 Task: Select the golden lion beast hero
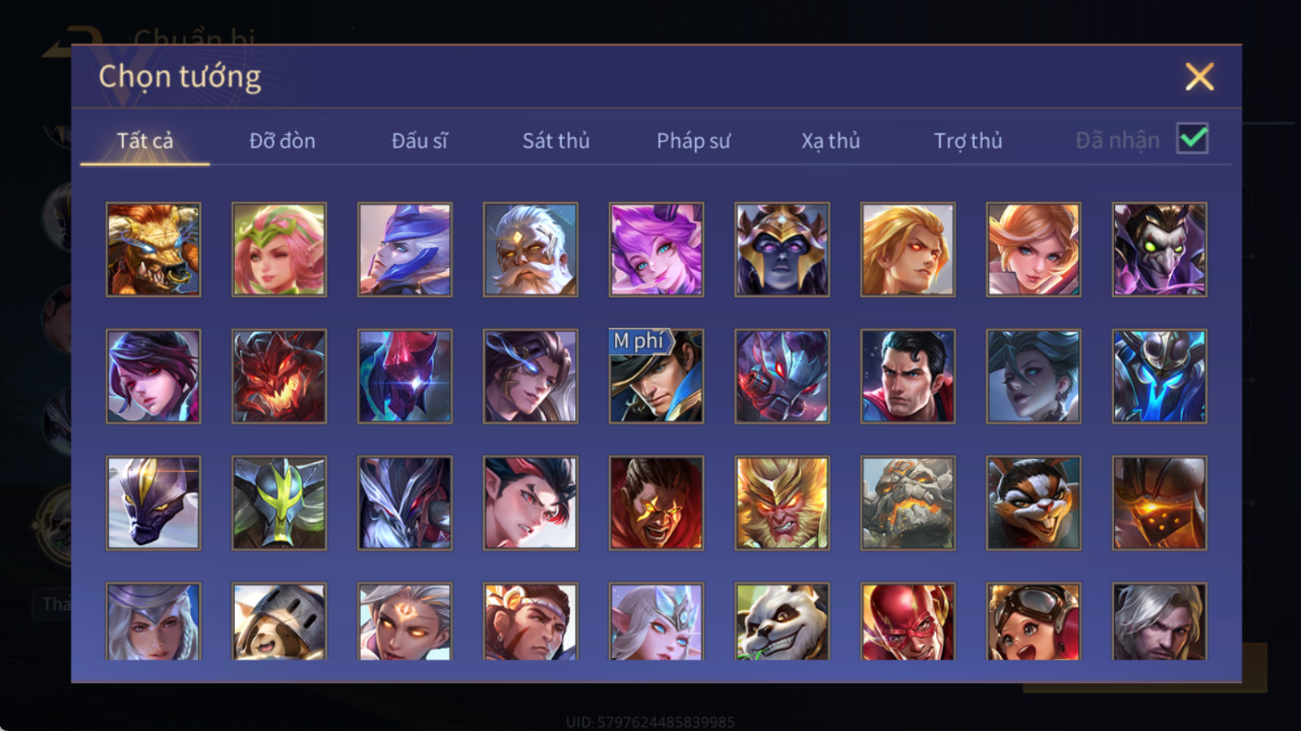click(x=153, y=249)
